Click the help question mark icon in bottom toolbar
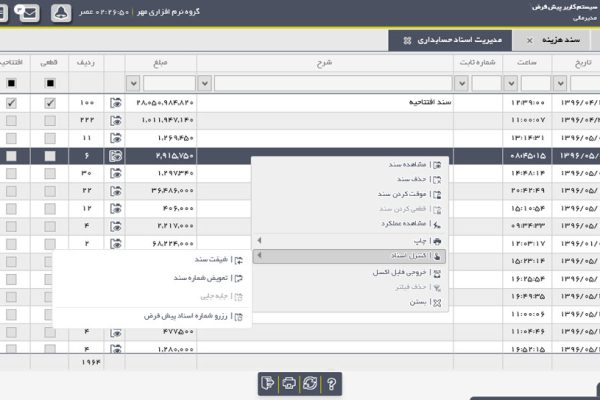This screenshot has width=600, height=400. pos(331,382)
